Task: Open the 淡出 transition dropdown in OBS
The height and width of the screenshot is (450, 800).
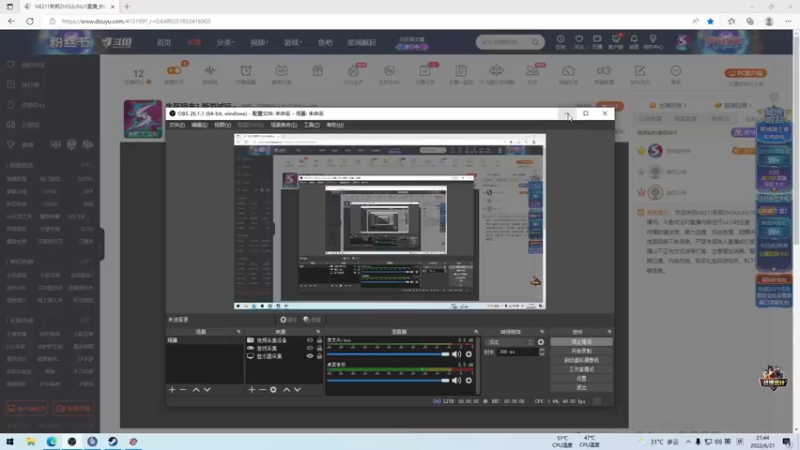Action: coord(510,342)
